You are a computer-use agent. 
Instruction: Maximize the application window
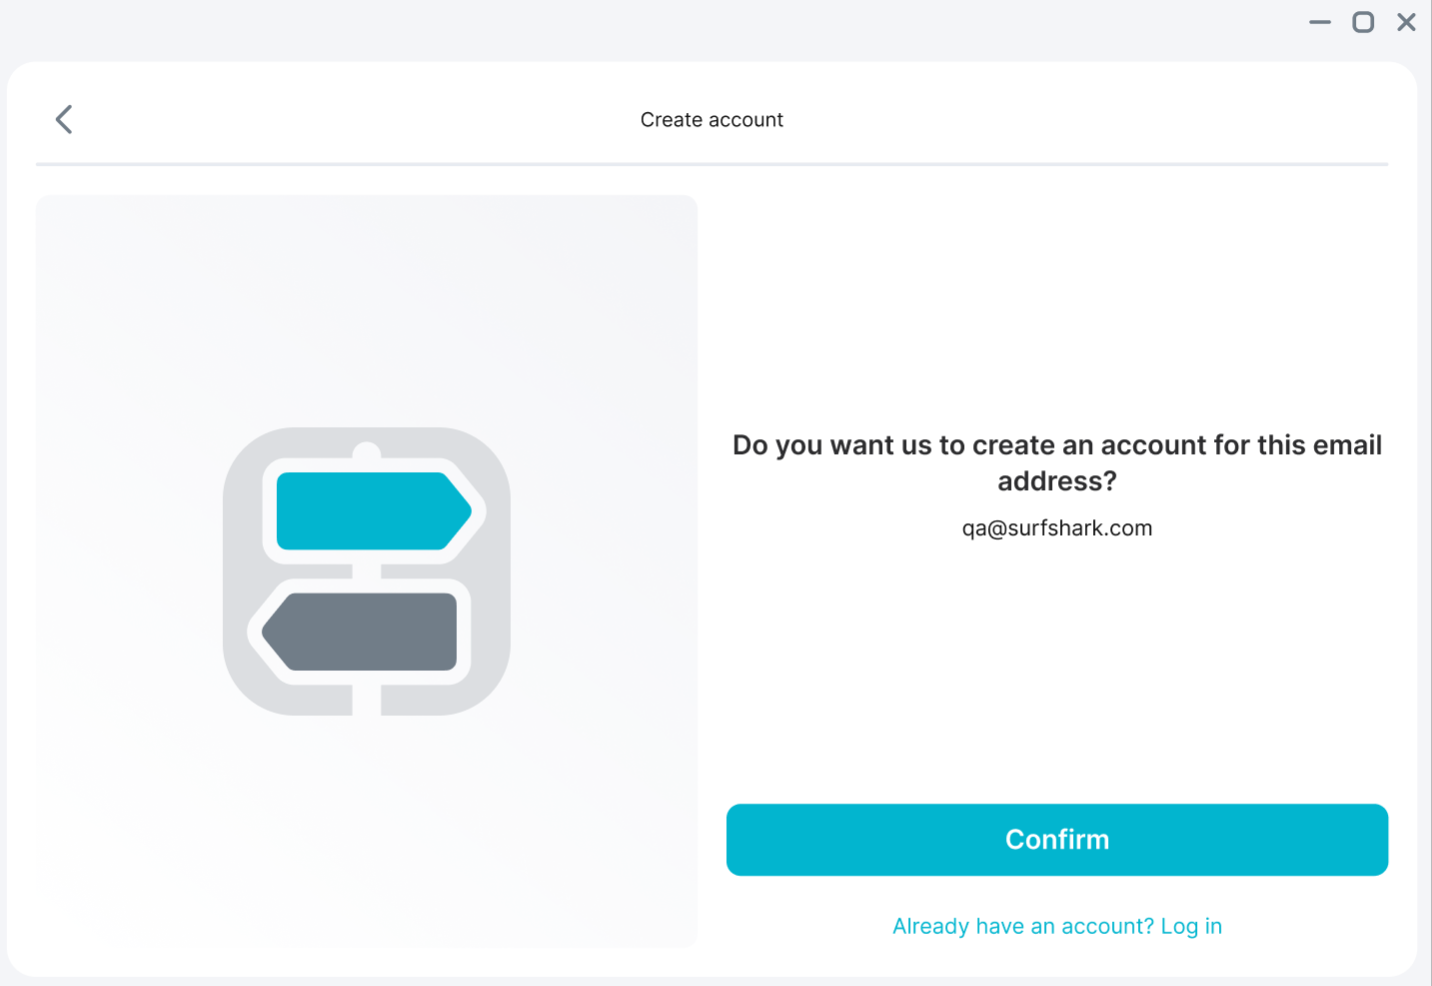pos(1362,22)
